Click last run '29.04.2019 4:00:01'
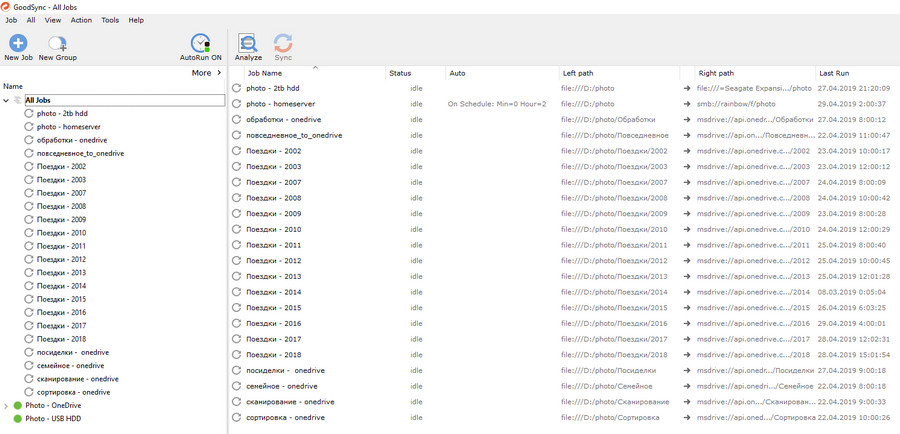This screenshot has height=434, width=900. [854, 323]
